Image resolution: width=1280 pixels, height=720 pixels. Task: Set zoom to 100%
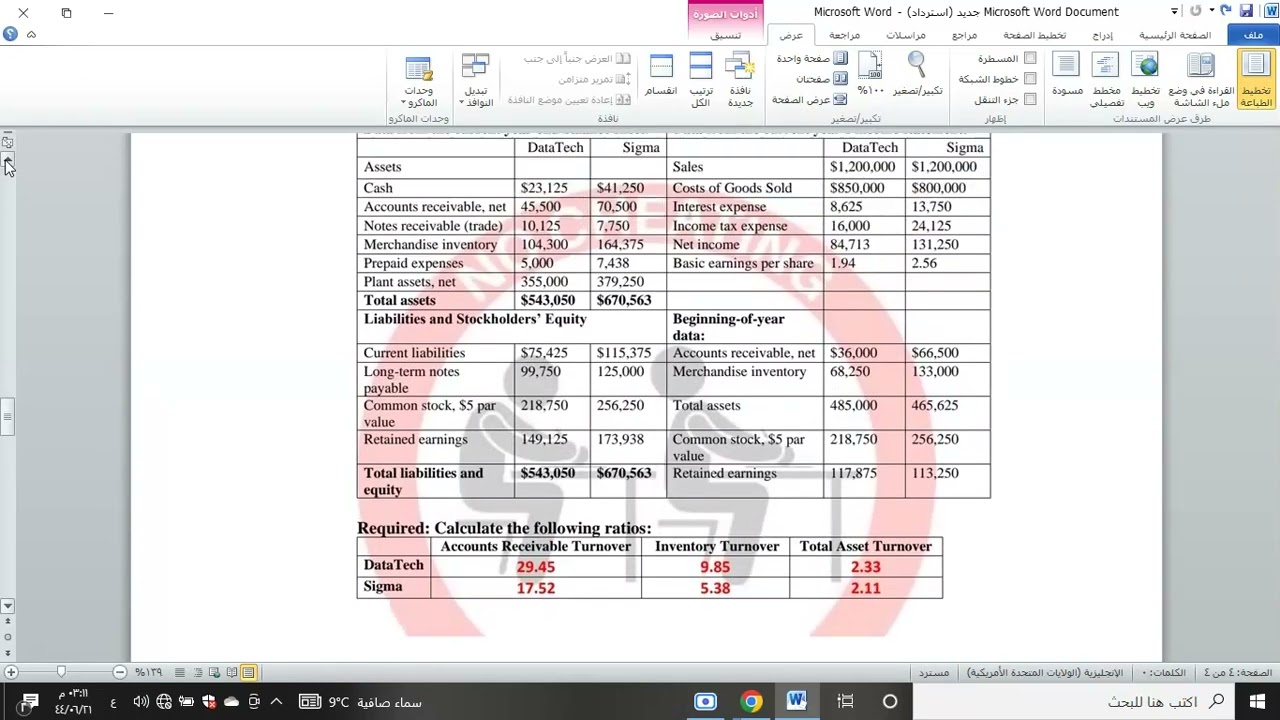click(871, 75)
